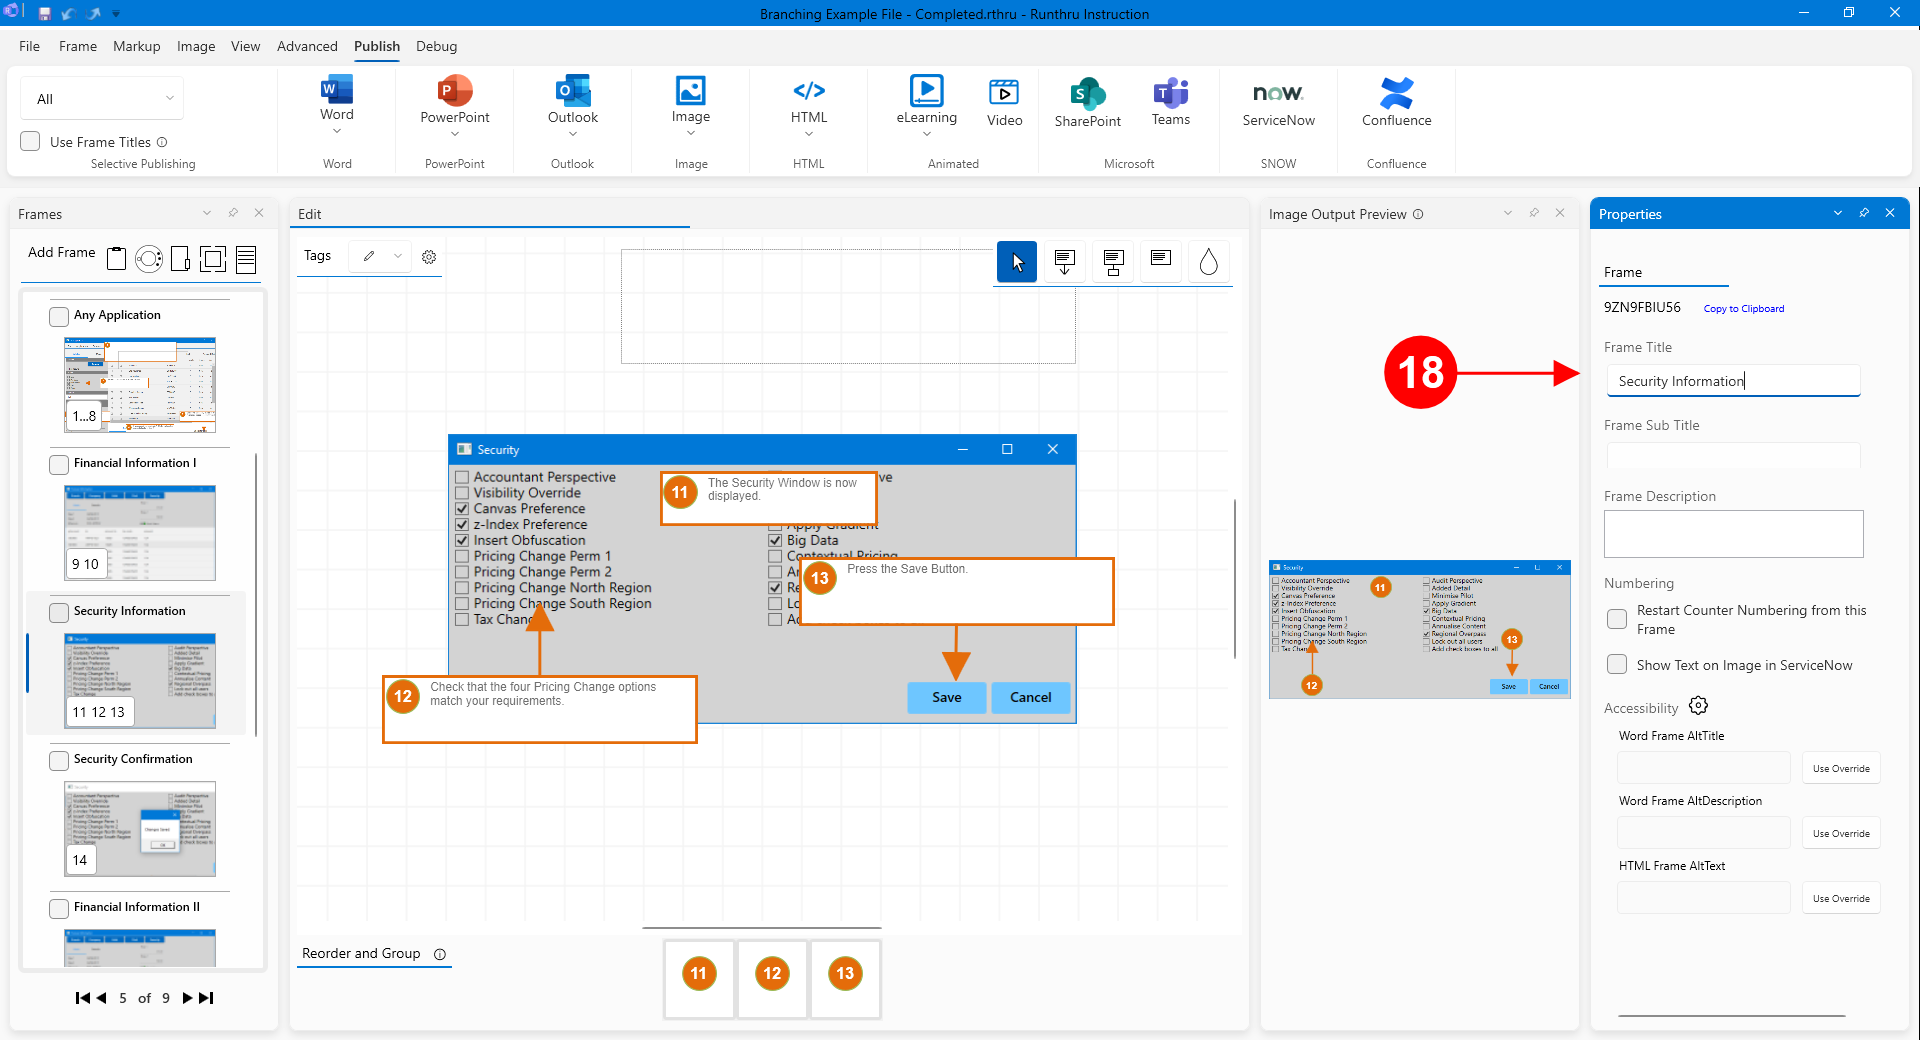This screenshot has height=1040, width=1920.
Task: Click Use Override for Word Frame AltTitle
Action: pyautogui.click(x=1840, y=769)
